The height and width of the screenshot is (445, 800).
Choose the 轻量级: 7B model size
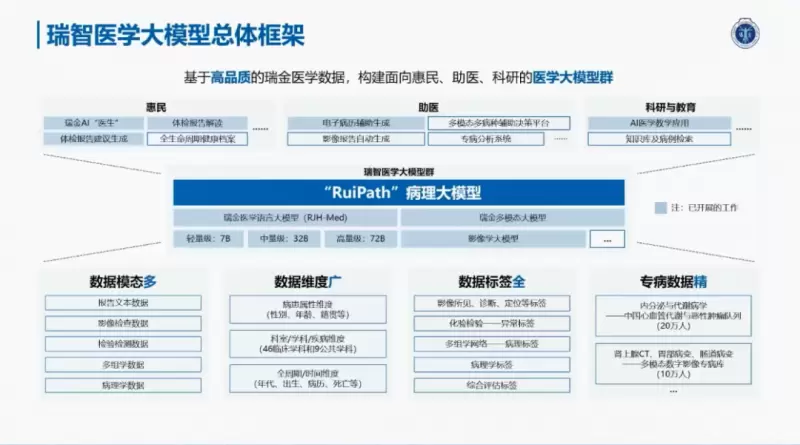tap(208, 239)
